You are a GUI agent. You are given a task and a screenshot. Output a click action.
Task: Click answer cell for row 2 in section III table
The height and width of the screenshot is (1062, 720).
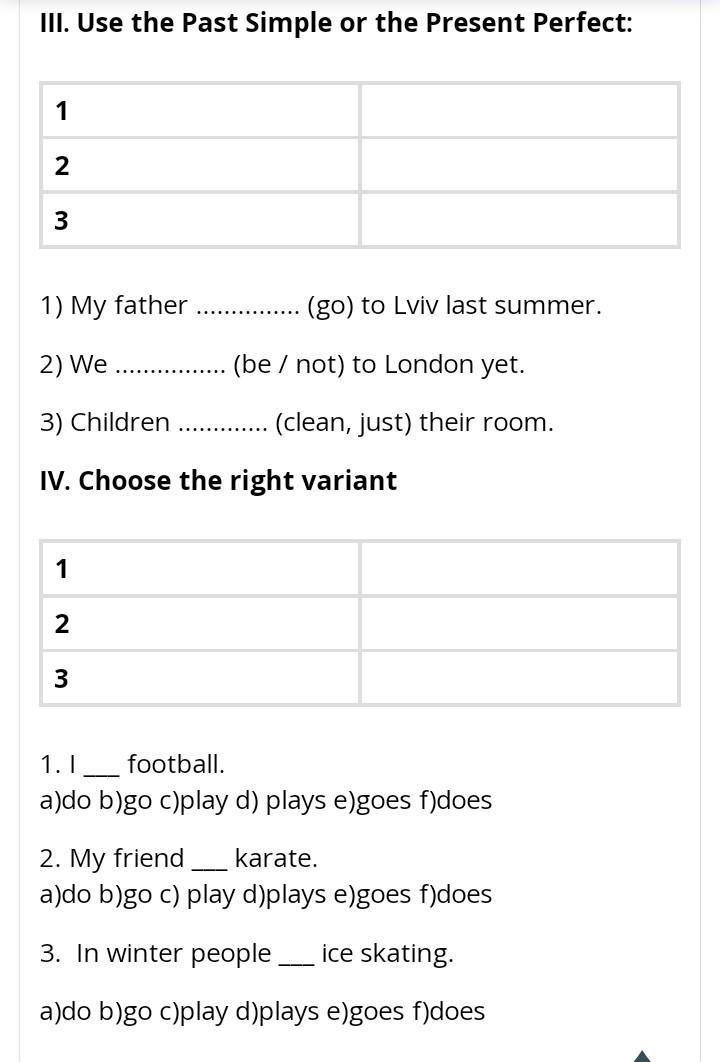(519, 165)
